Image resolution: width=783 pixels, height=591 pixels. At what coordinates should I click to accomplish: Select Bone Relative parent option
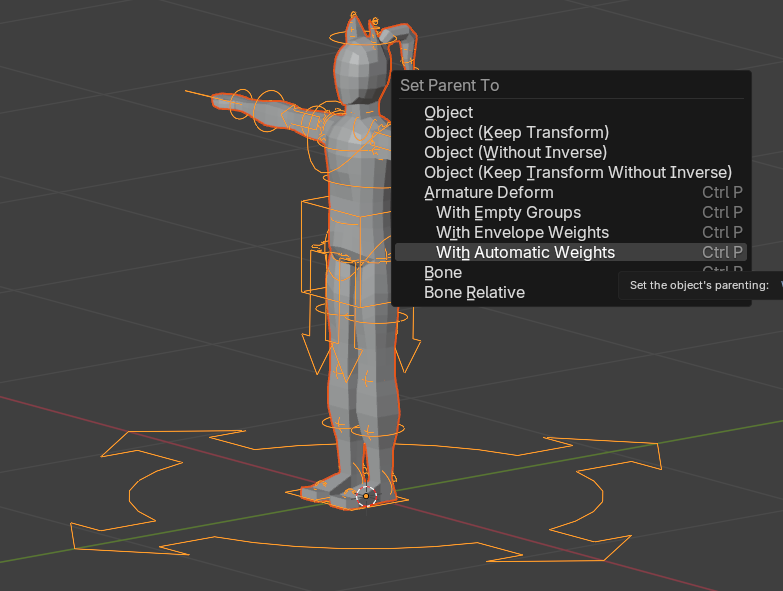tap(474, 293)
